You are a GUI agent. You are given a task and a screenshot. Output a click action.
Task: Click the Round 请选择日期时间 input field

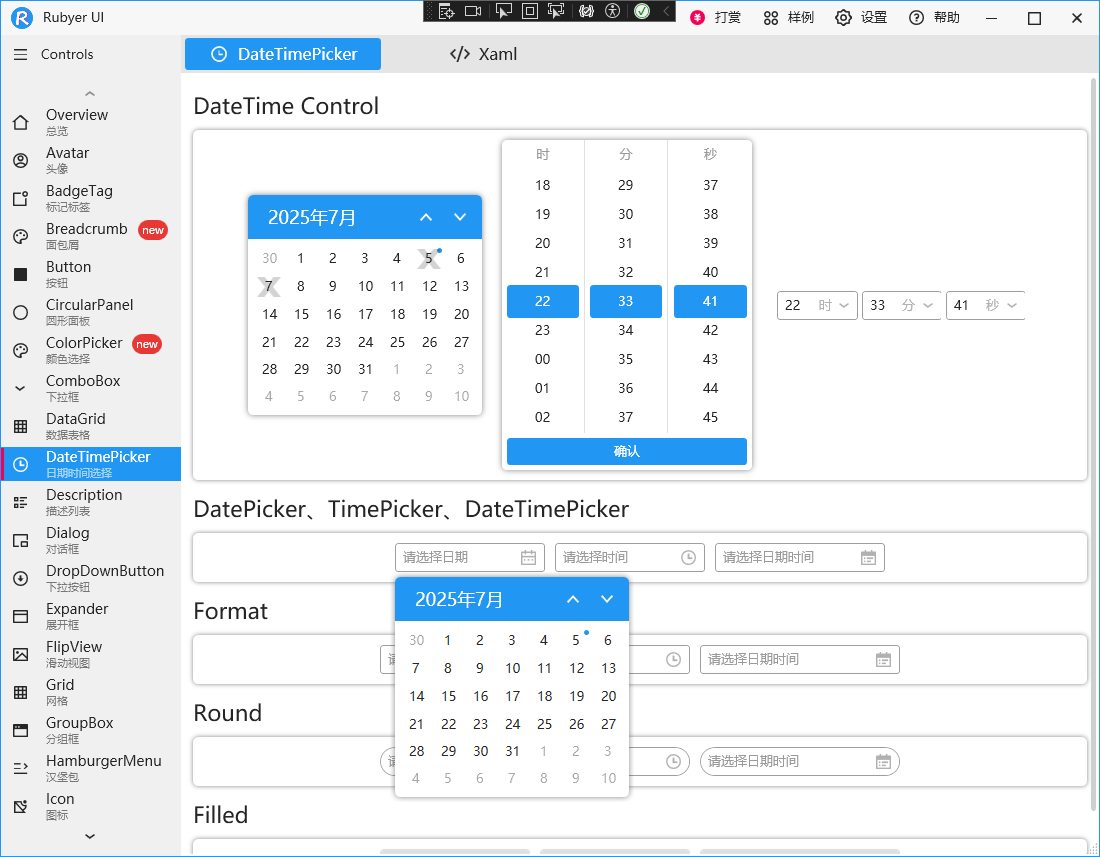pos(799,762)
